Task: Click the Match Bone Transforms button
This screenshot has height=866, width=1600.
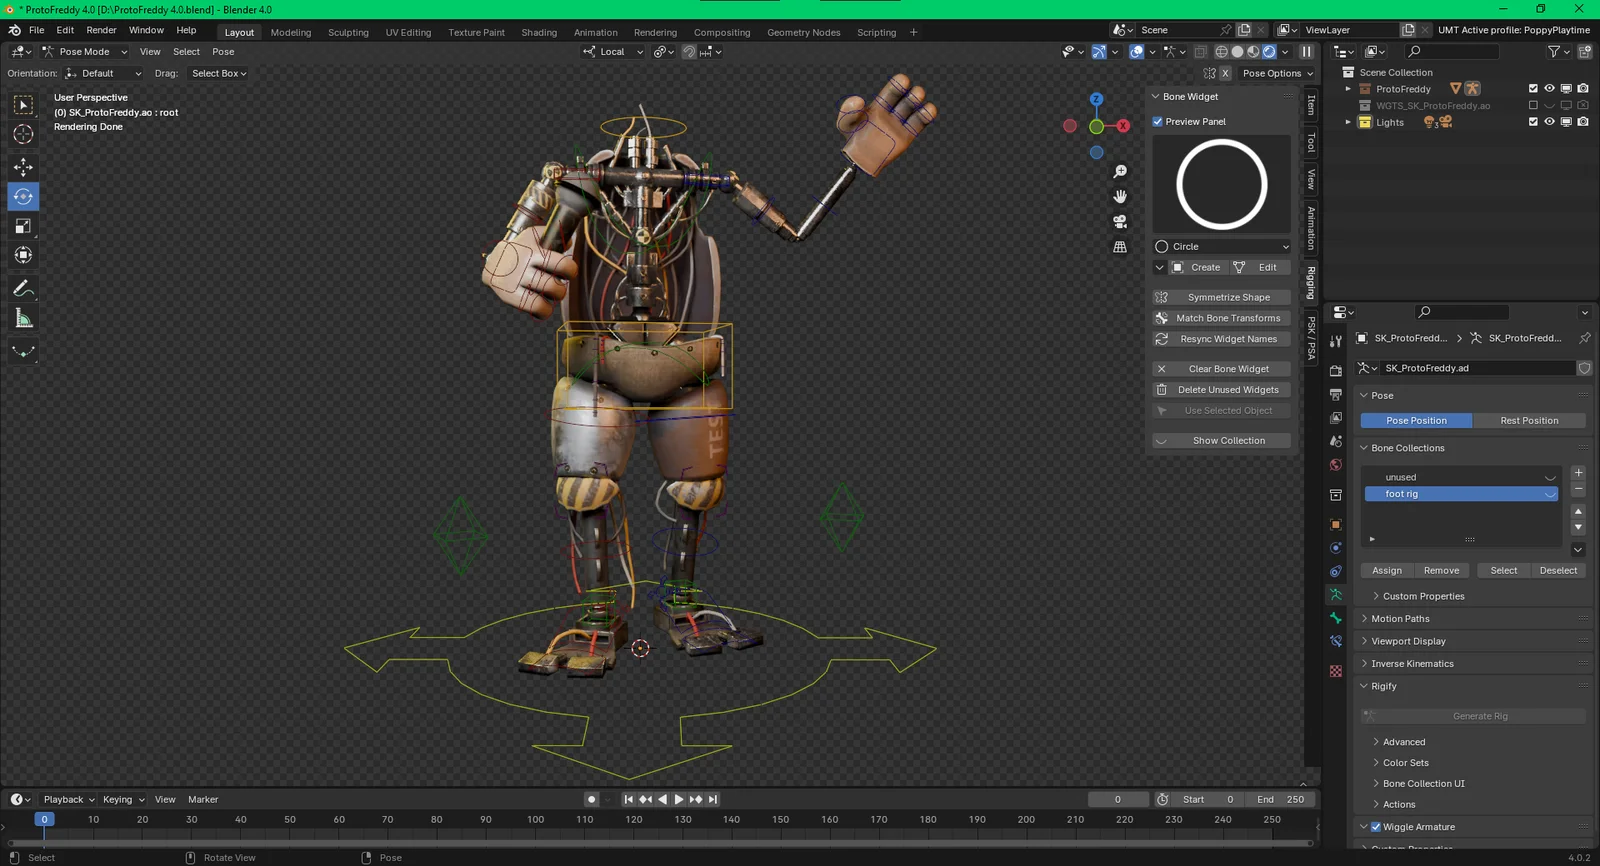Action: pyautogui.click(x=1222, y=318)
